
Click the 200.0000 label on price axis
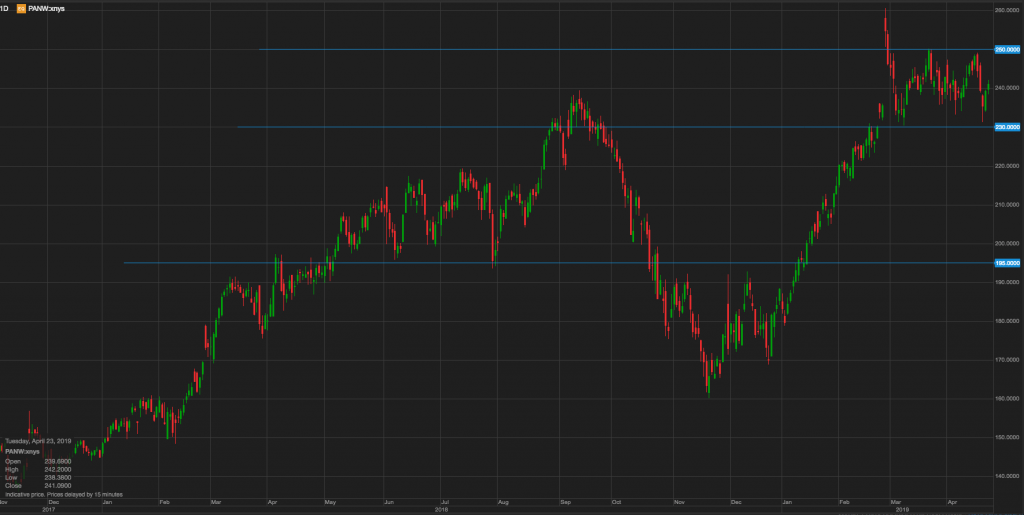(1005, 243)
